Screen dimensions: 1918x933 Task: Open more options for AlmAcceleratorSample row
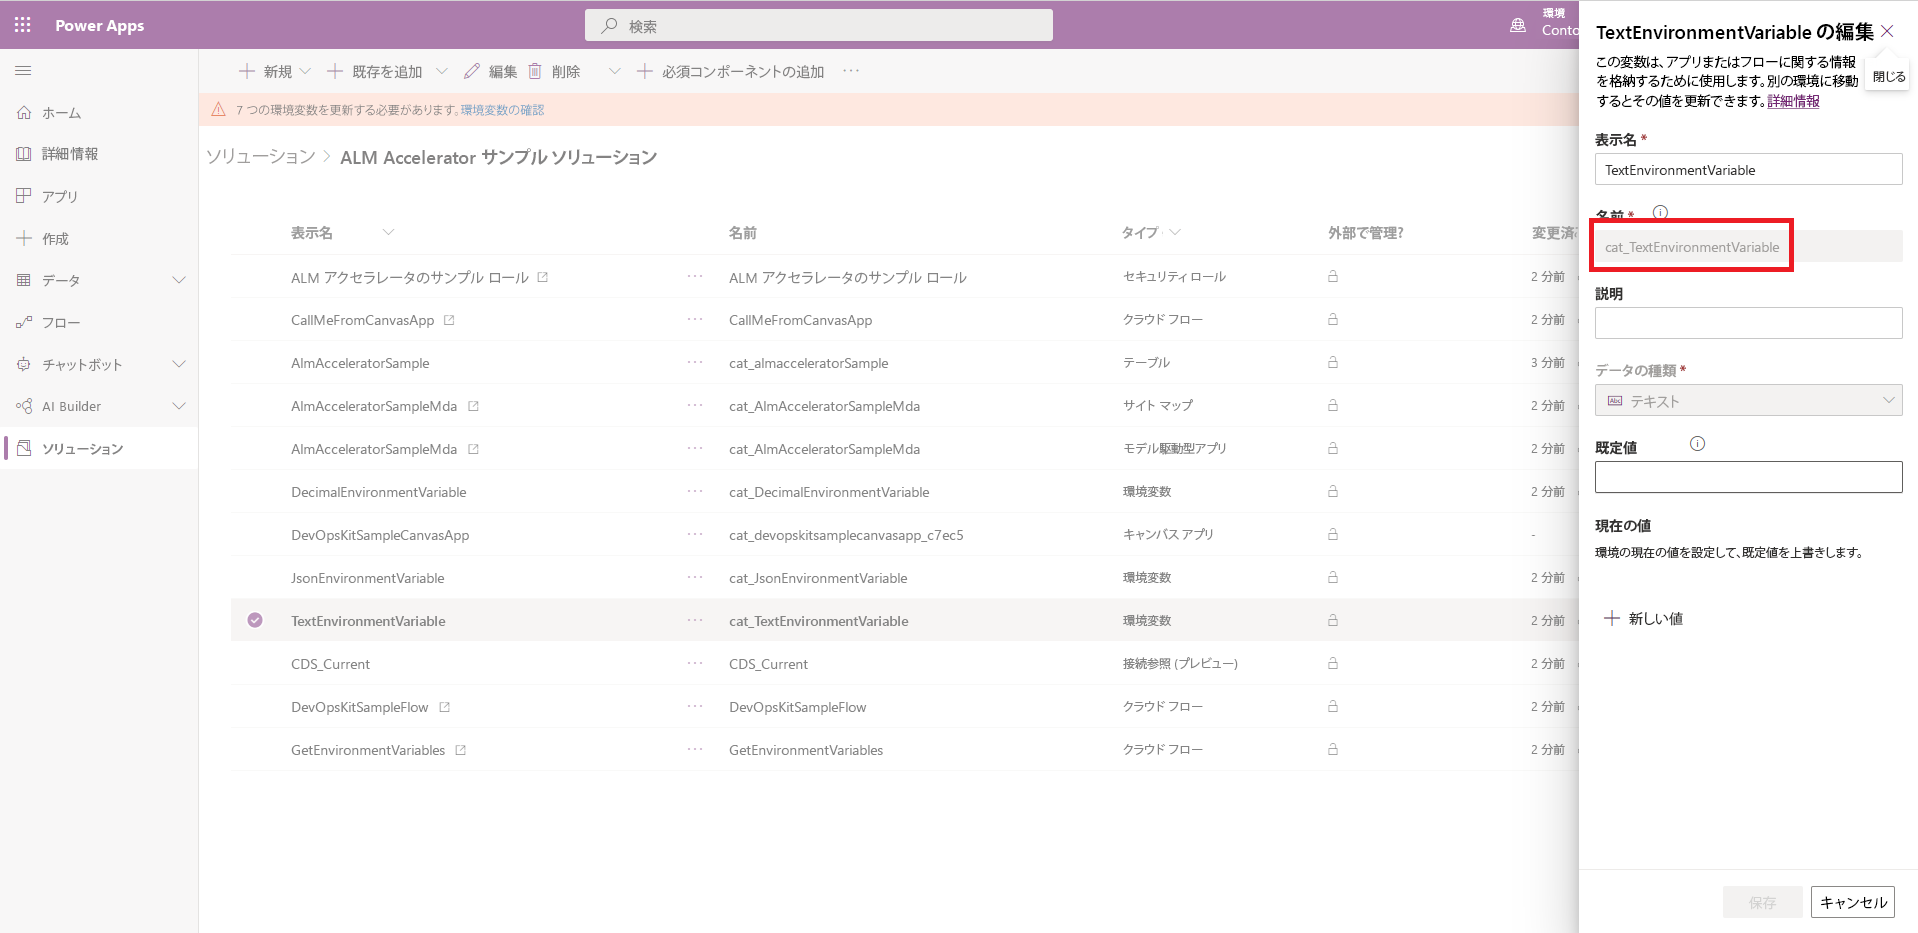click(x=695, y=363)
